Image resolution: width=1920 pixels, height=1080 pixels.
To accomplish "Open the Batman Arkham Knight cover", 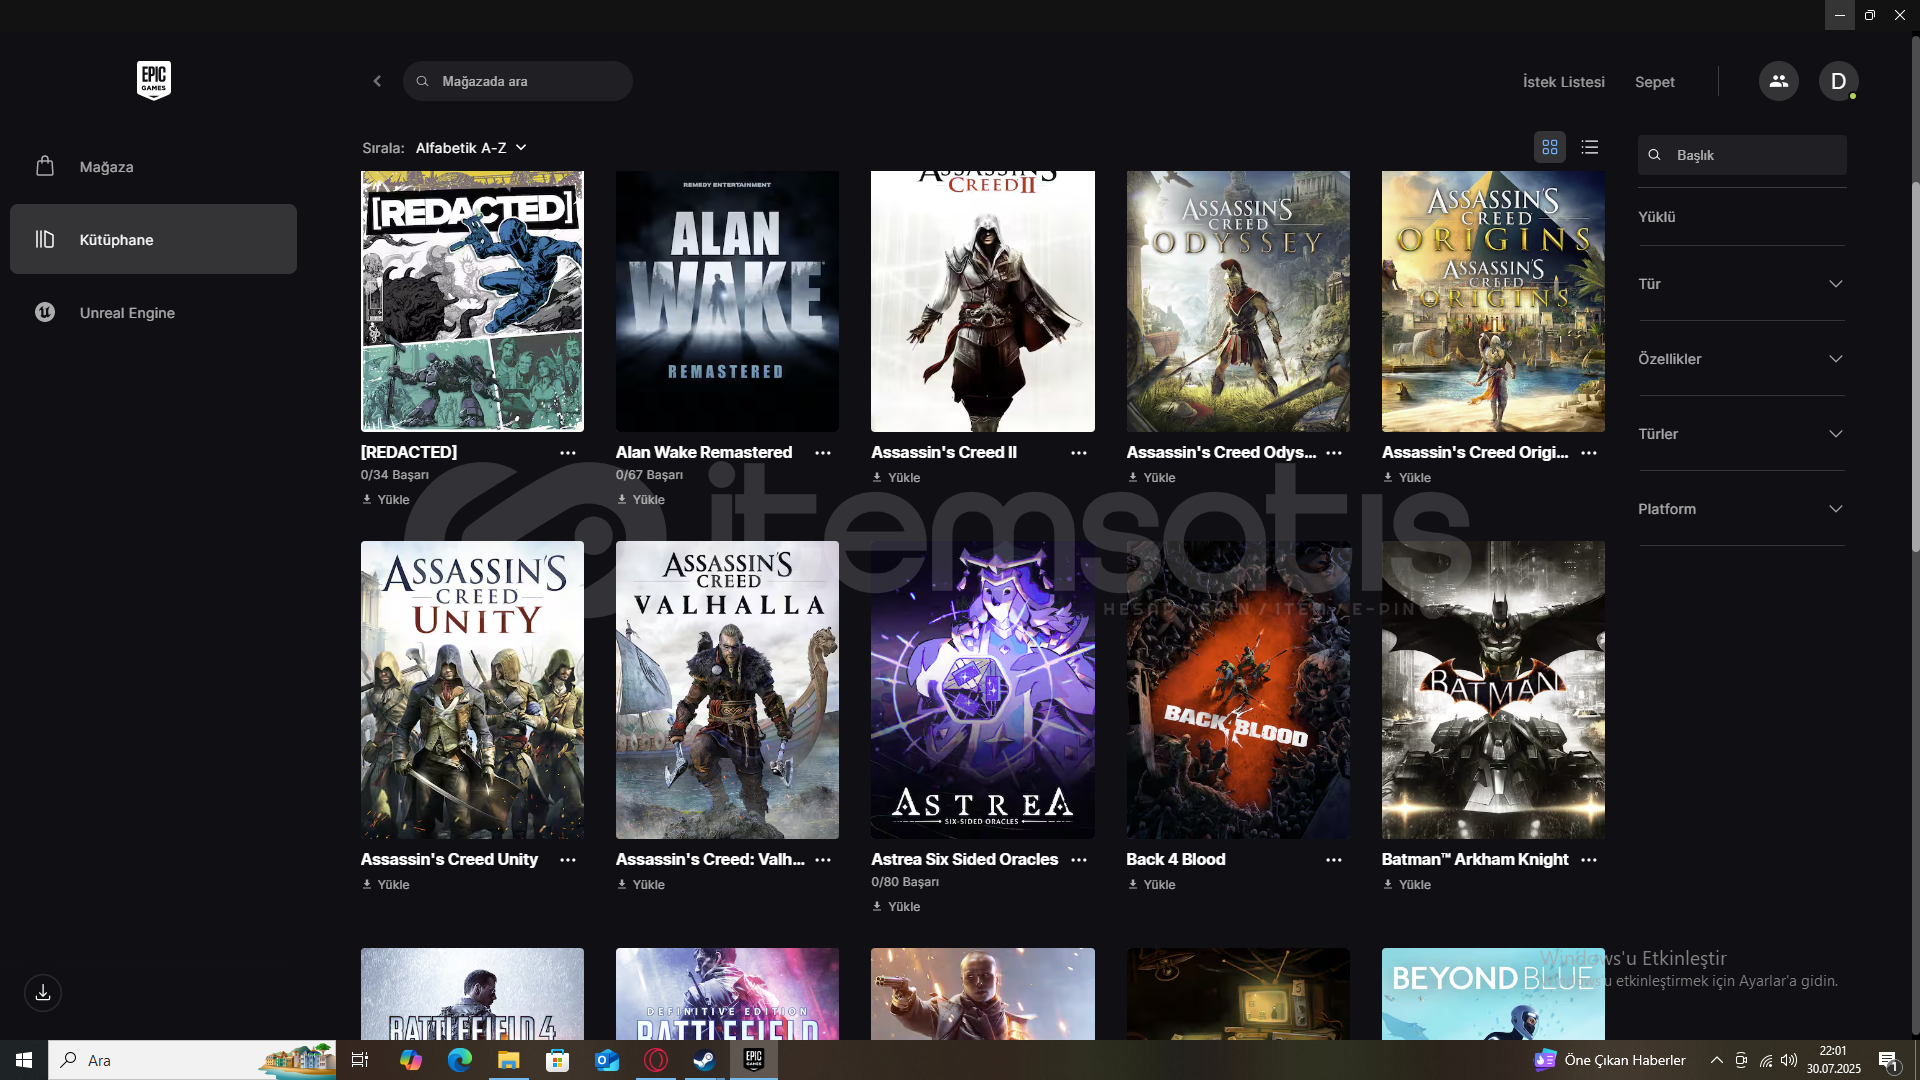I will [x=1493, y=690].
